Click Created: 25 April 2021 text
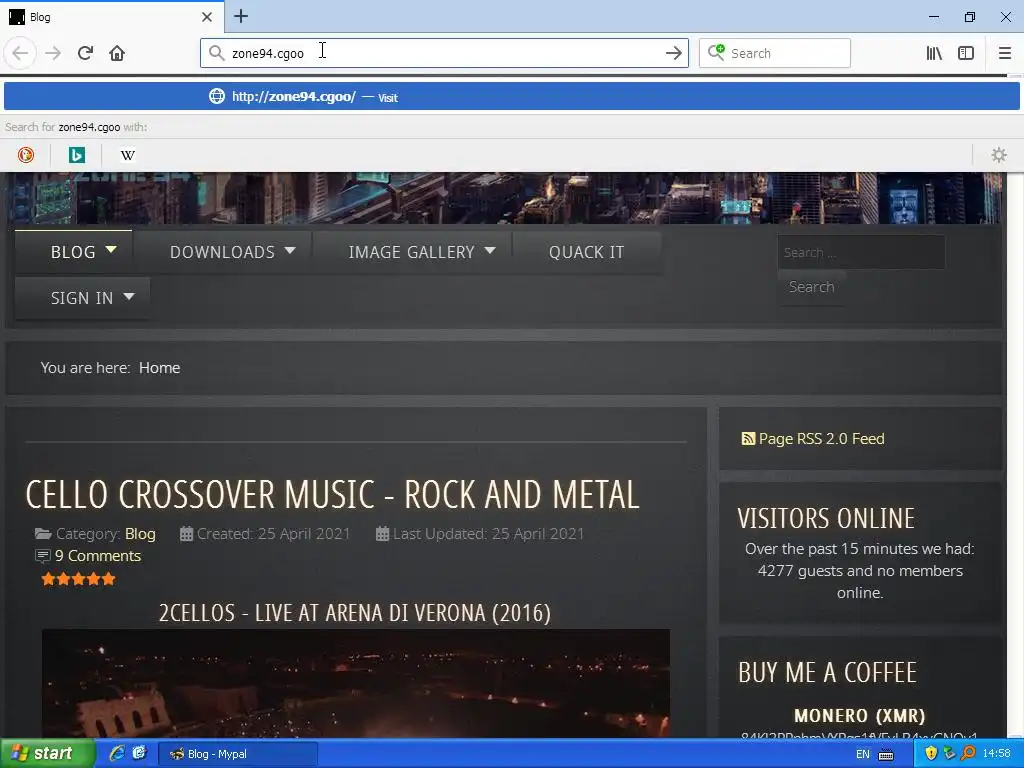Viewport: 1024px width, 768px height. pos(274,534)
